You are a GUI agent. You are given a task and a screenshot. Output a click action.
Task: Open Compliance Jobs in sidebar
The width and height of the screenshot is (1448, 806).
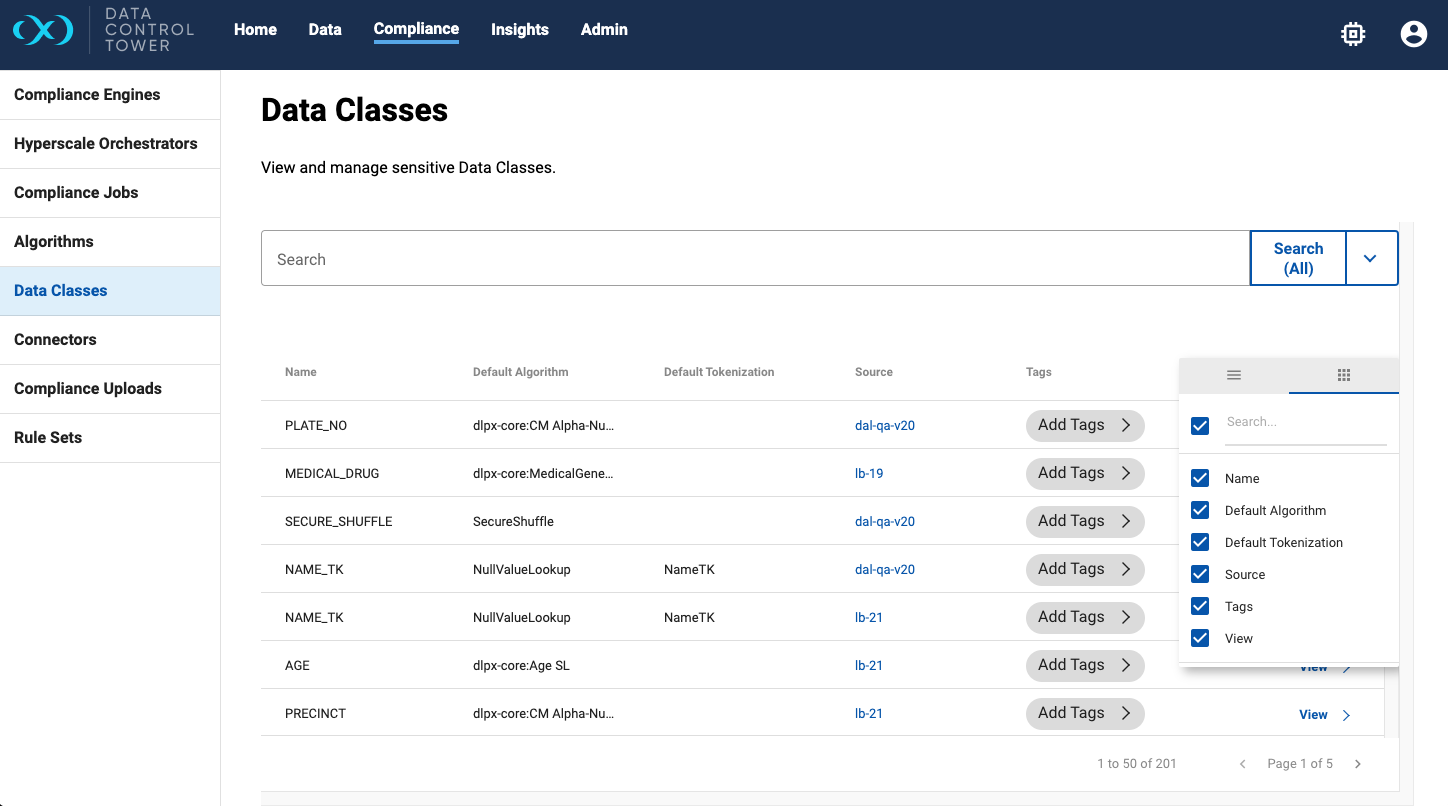[x=76, y=193]
